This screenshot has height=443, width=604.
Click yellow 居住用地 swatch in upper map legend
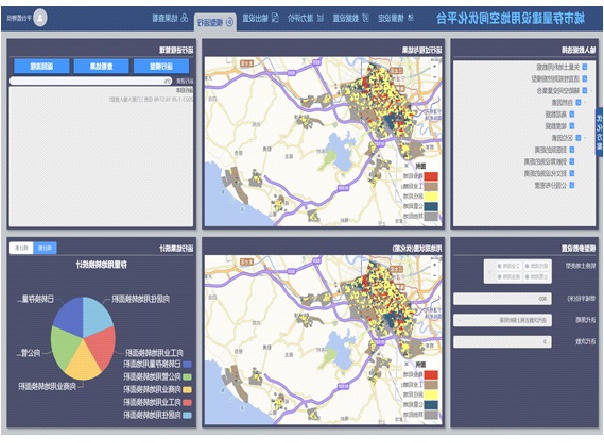[431, 196]
